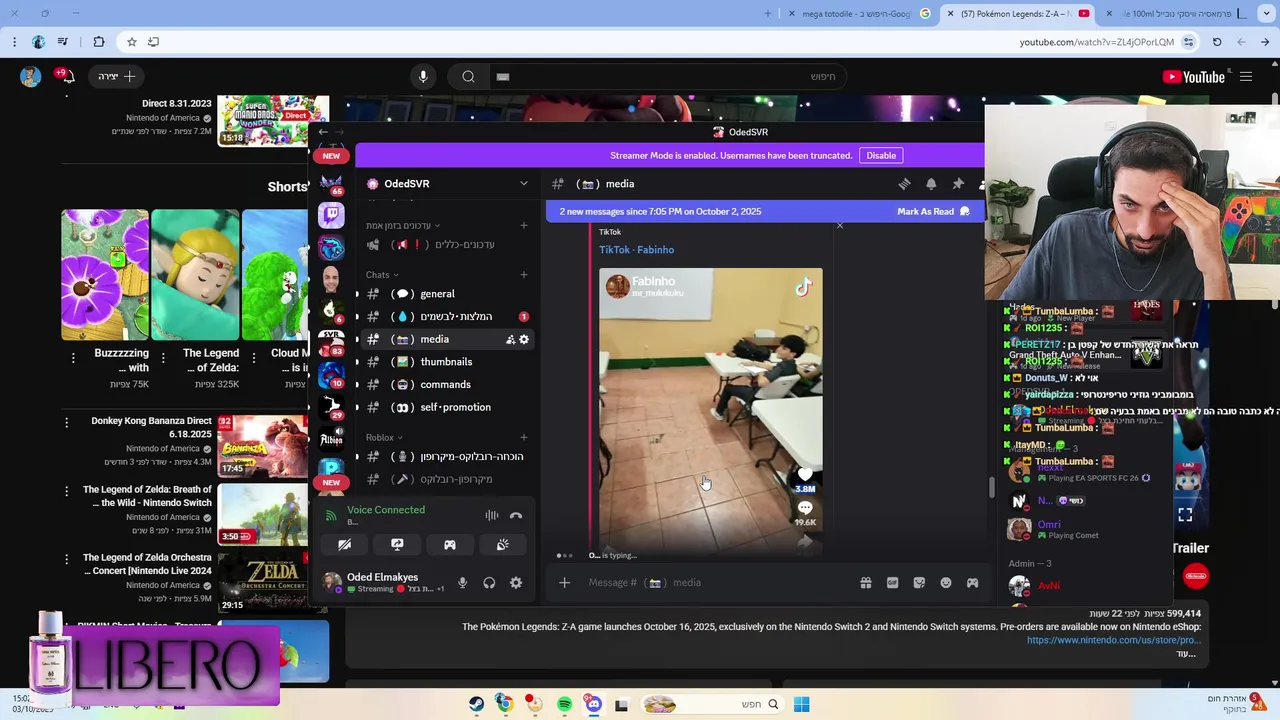Open the thumbnails channel
The image size is (1280, 720).
pos(446,362)
